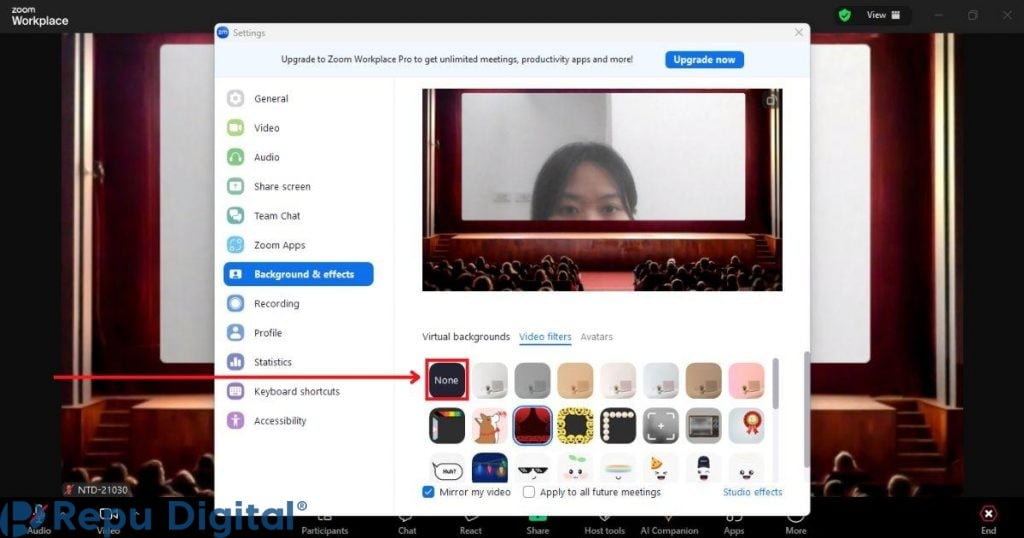Open Recording settings in sidebar

276,304
